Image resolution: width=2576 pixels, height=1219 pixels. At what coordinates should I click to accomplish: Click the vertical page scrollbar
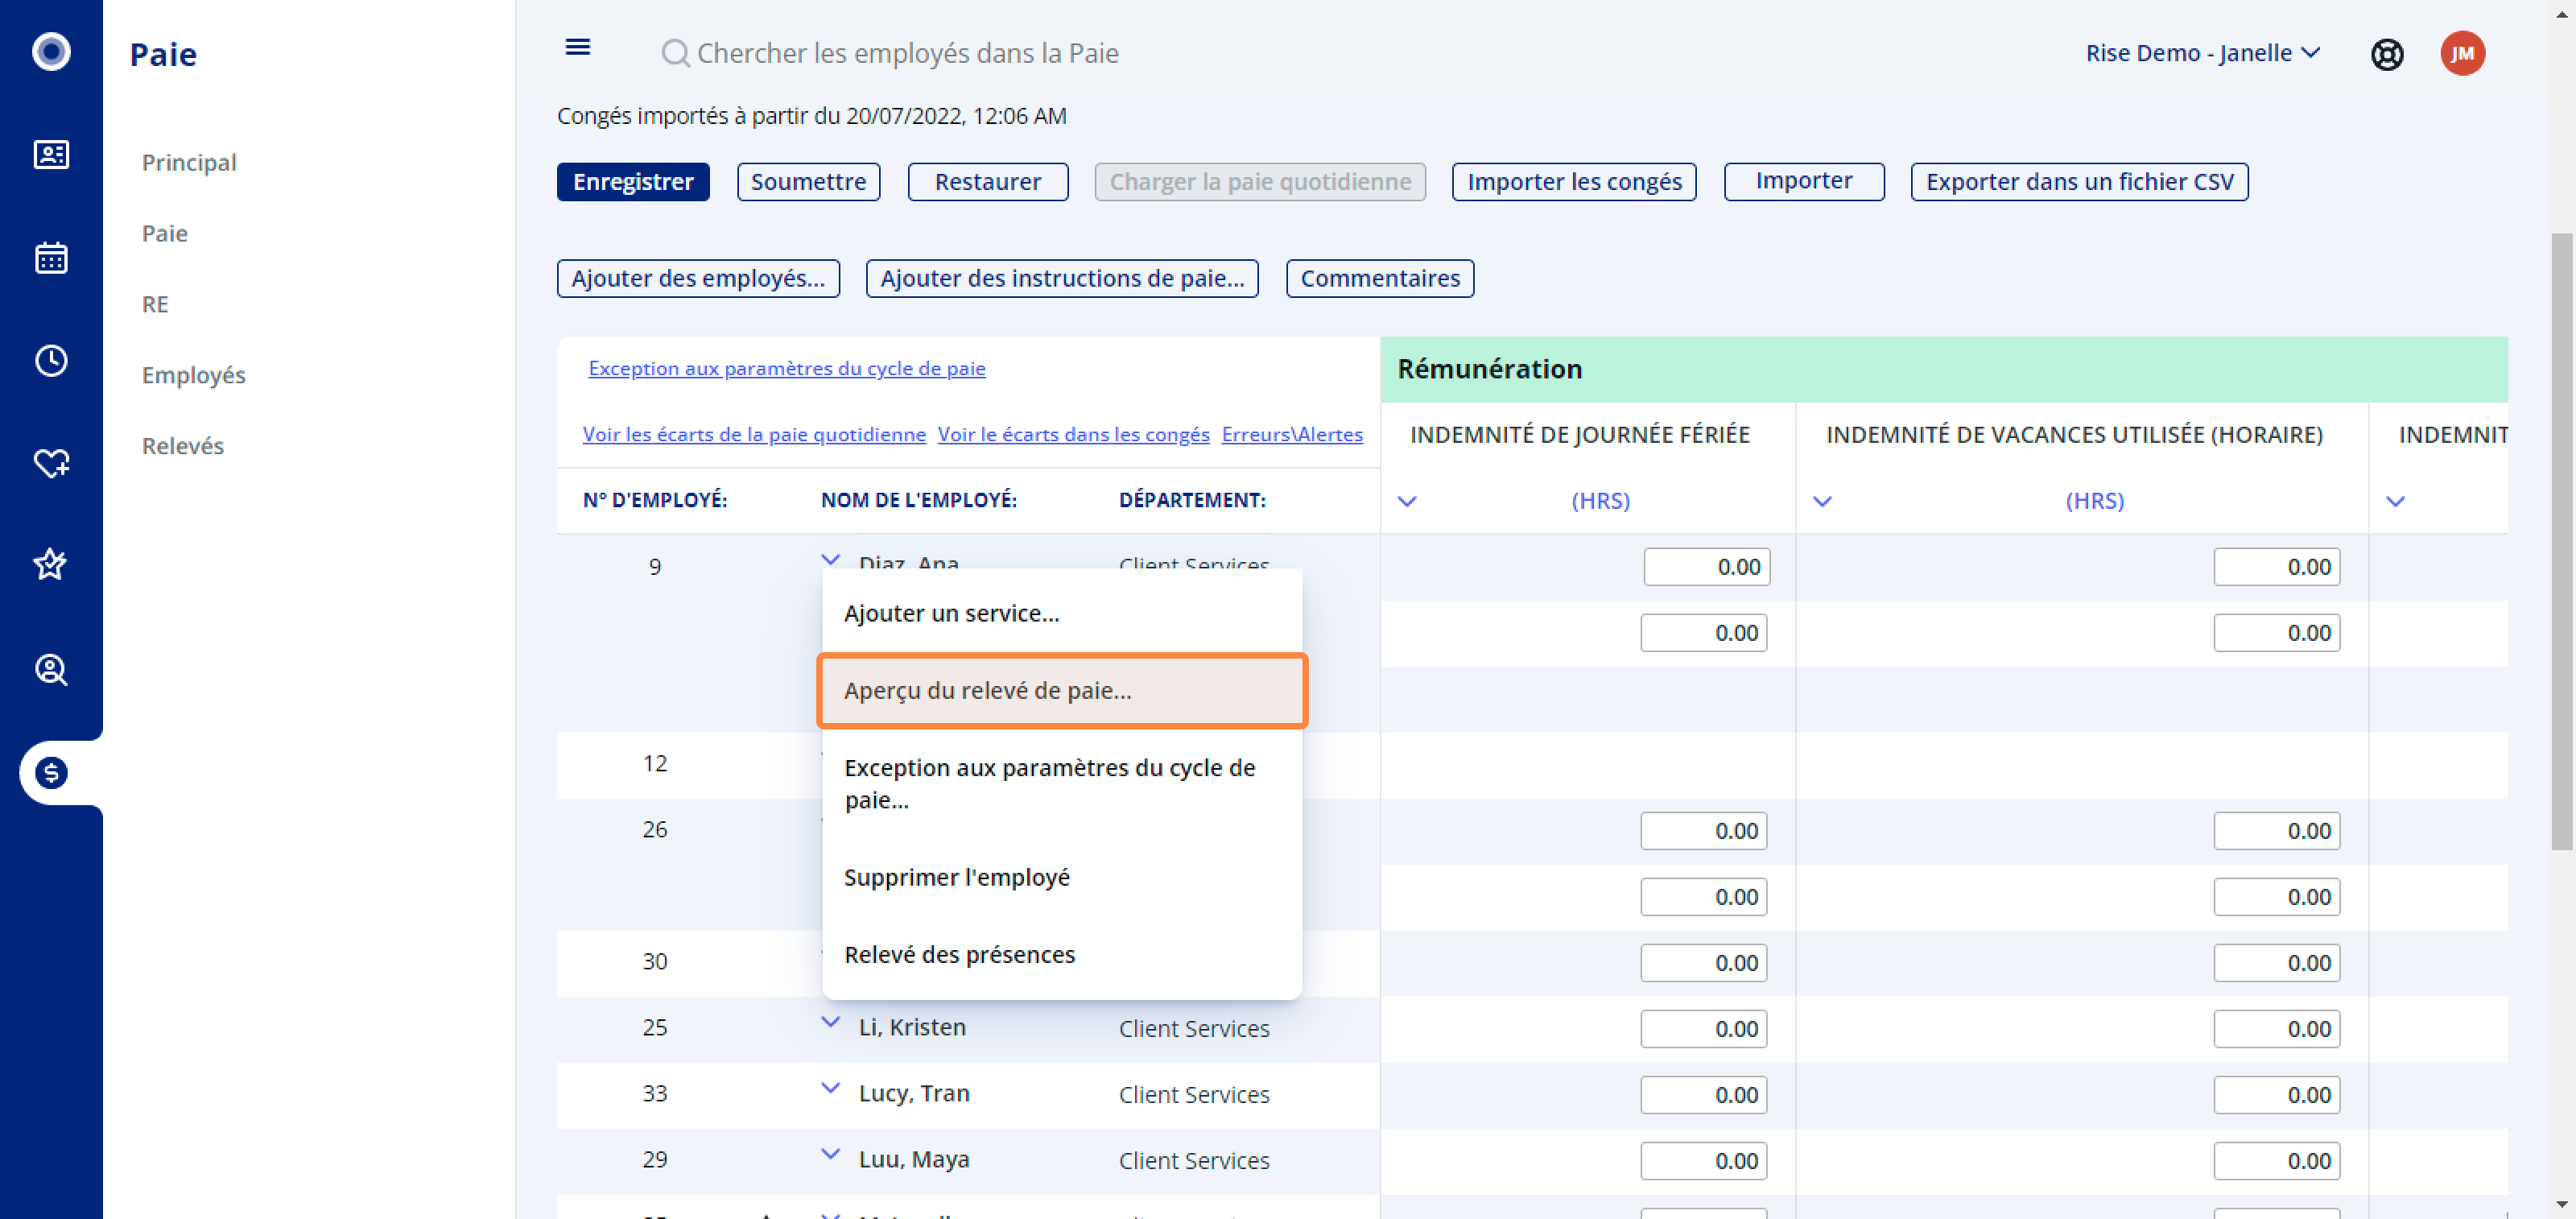tap(2561, 540)
